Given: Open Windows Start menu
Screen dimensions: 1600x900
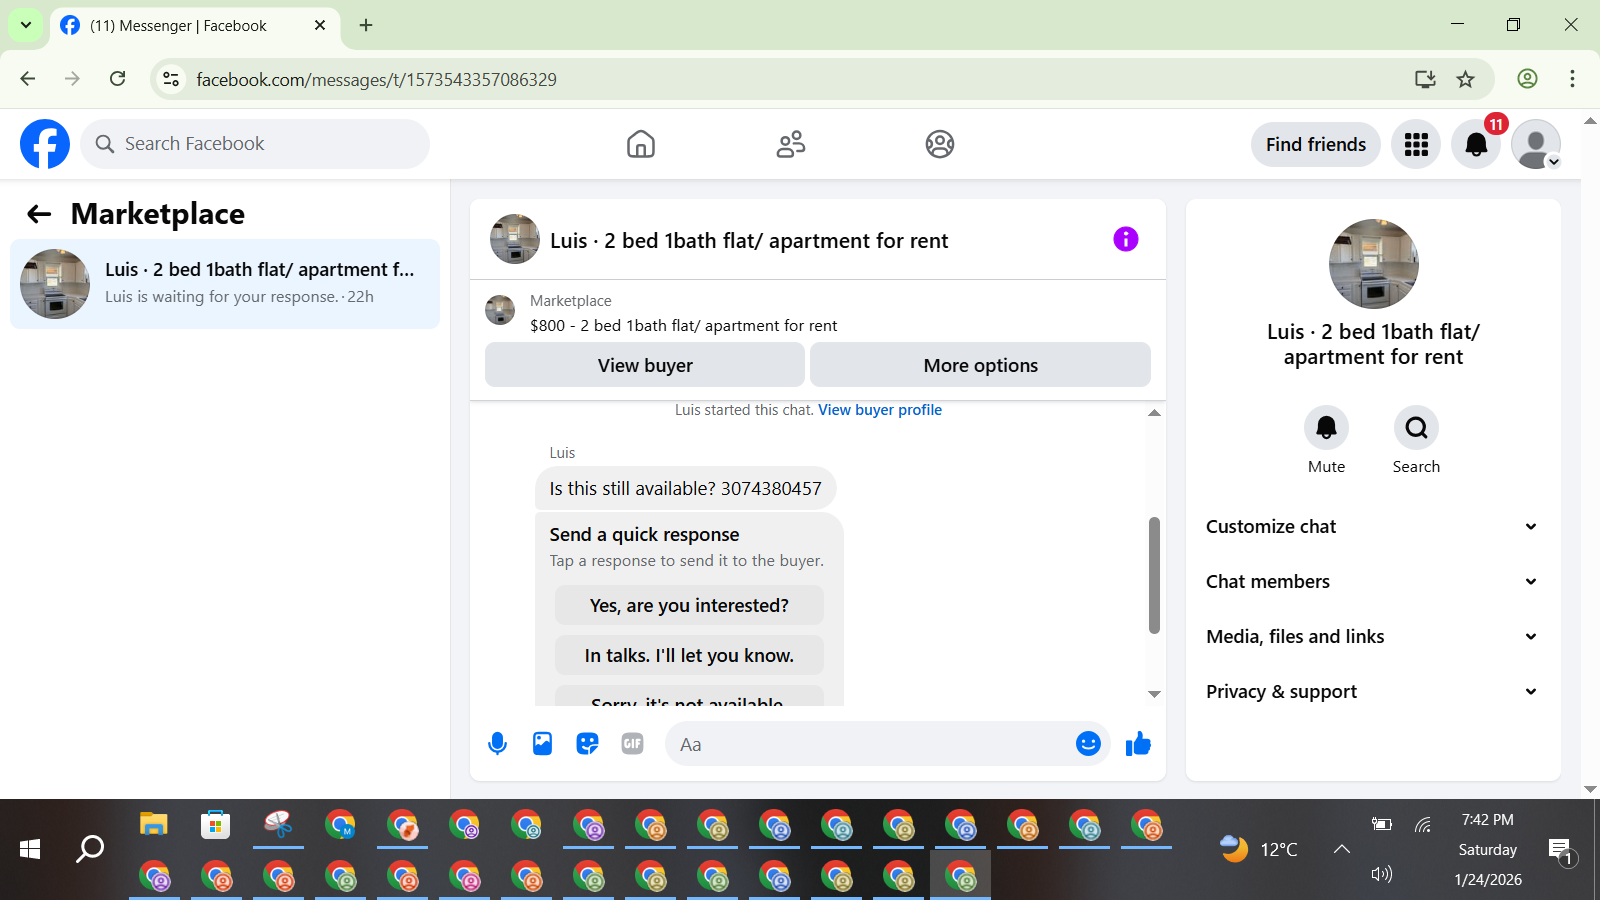Looking at the screenshot, I should click(30, 849).
